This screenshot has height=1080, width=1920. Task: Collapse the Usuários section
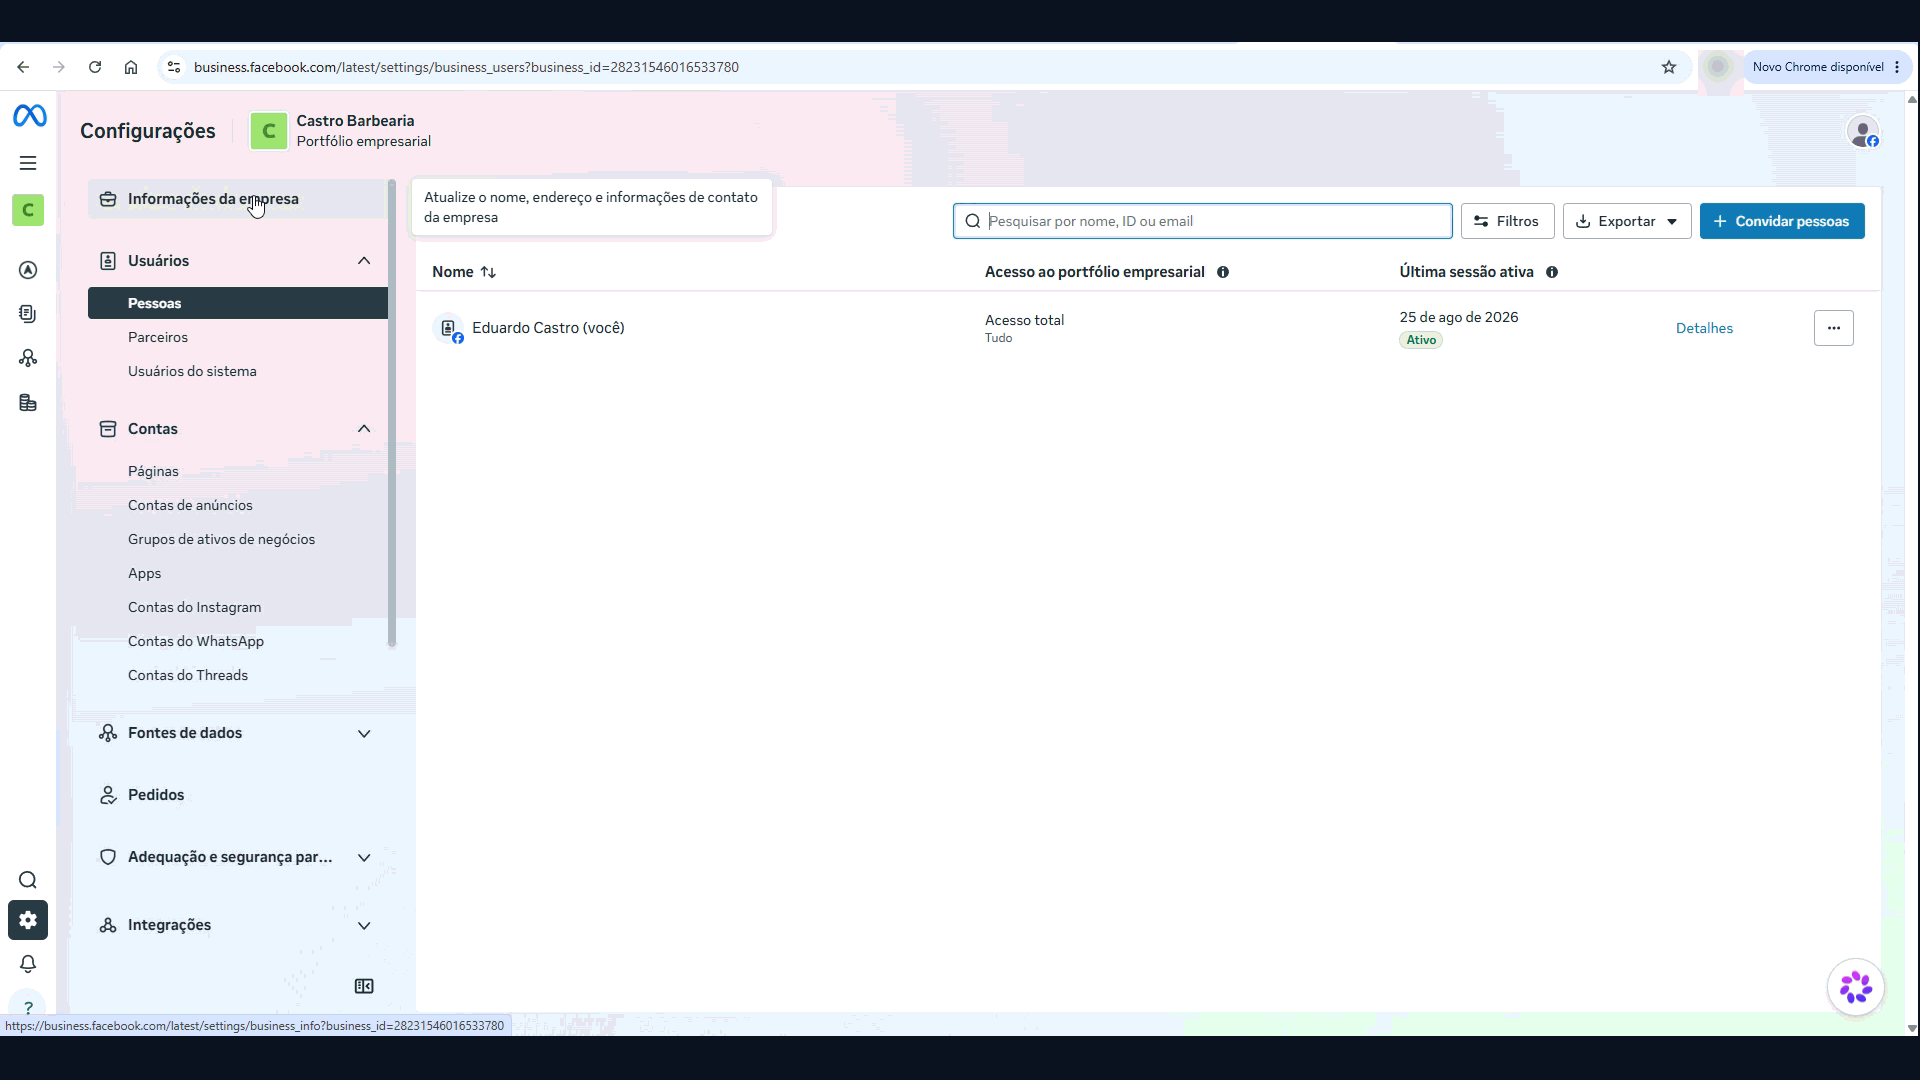click(364, 261)
